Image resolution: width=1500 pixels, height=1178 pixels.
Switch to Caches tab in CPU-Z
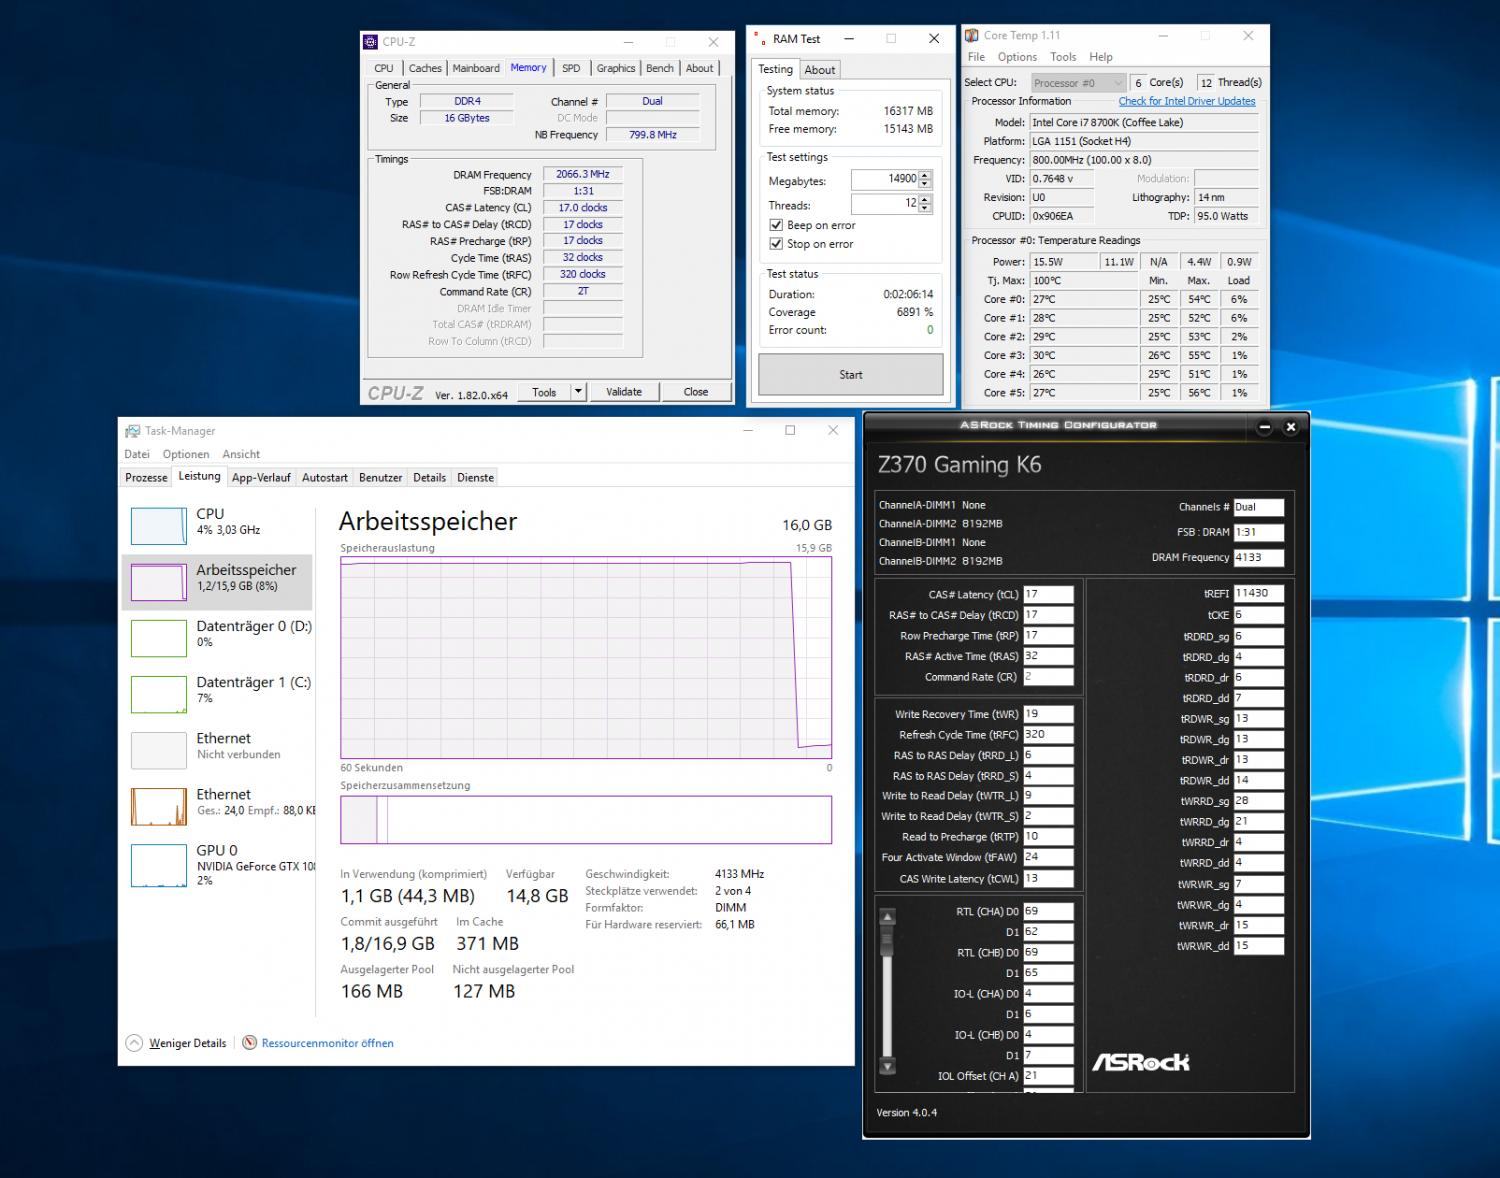(x=425, y=68)
